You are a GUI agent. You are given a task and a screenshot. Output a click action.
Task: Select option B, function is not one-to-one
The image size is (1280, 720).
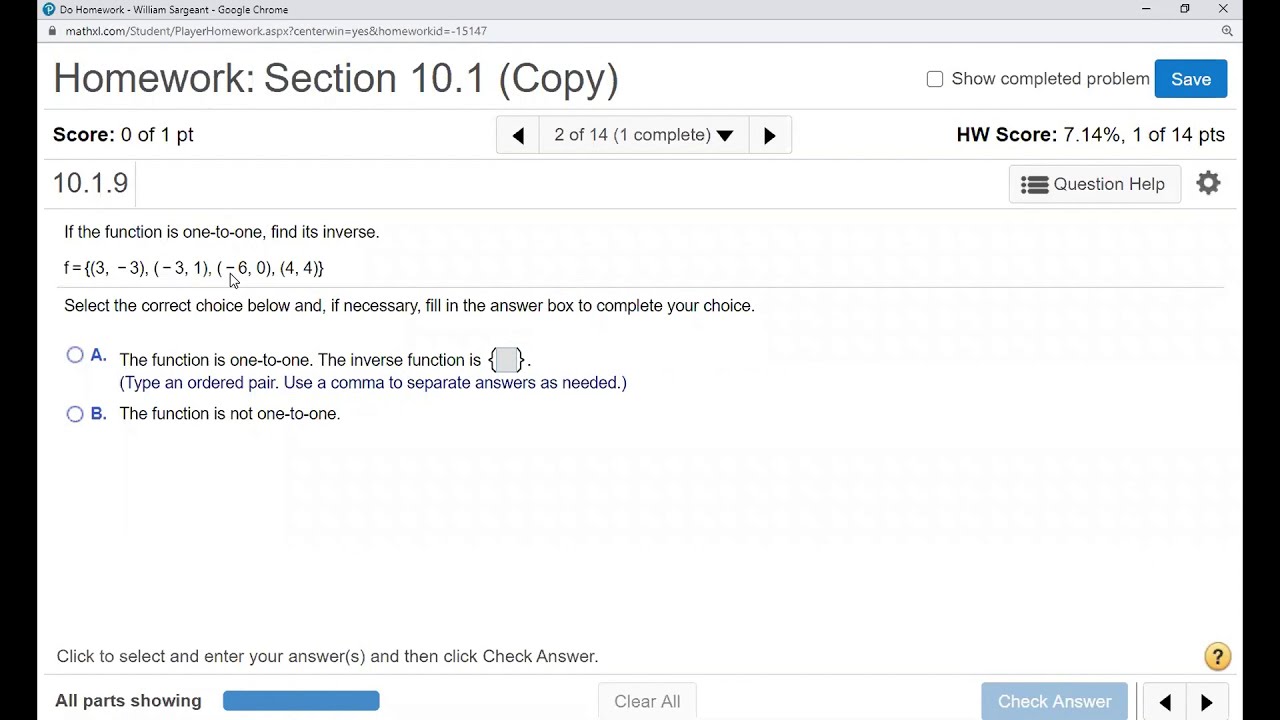75,414
